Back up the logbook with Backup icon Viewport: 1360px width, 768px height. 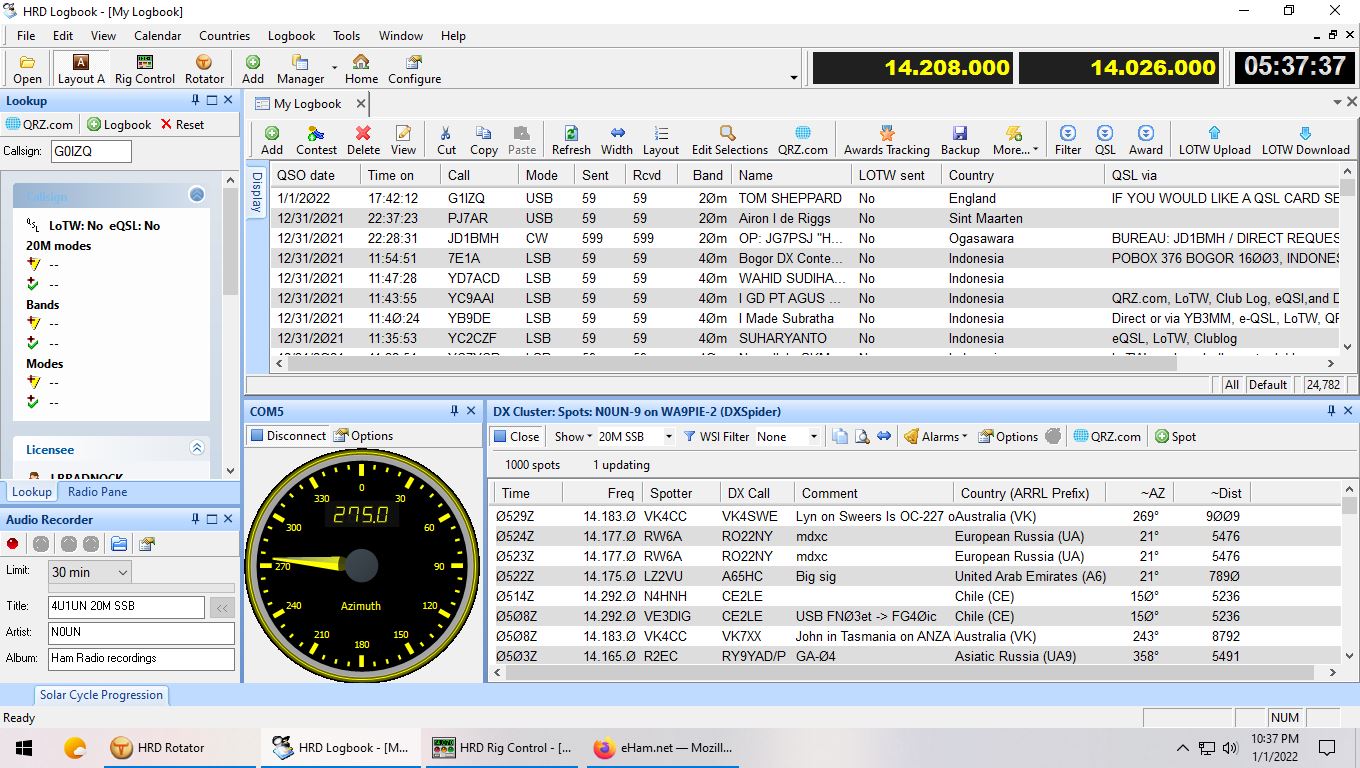pyautogui.click(x=960, y=140)
